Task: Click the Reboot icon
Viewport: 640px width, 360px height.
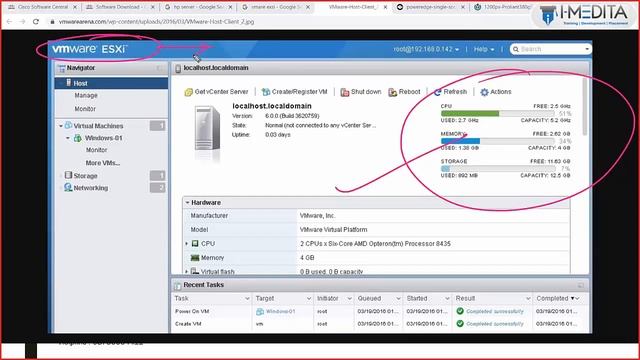Action: 393,92
